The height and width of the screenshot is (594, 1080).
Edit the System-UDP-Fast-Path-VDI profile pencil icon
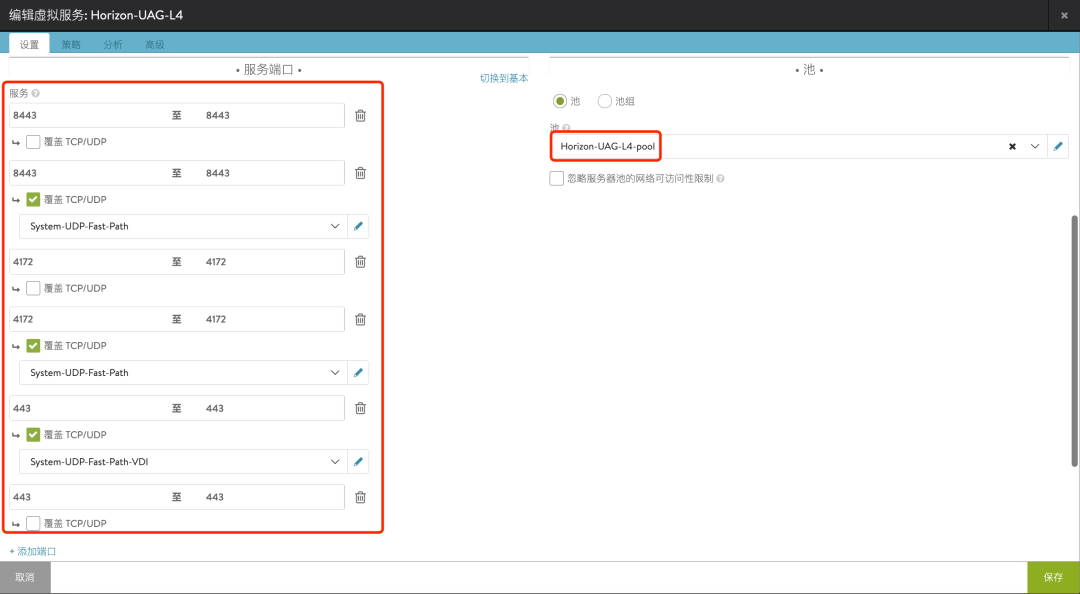coord(357,462)
